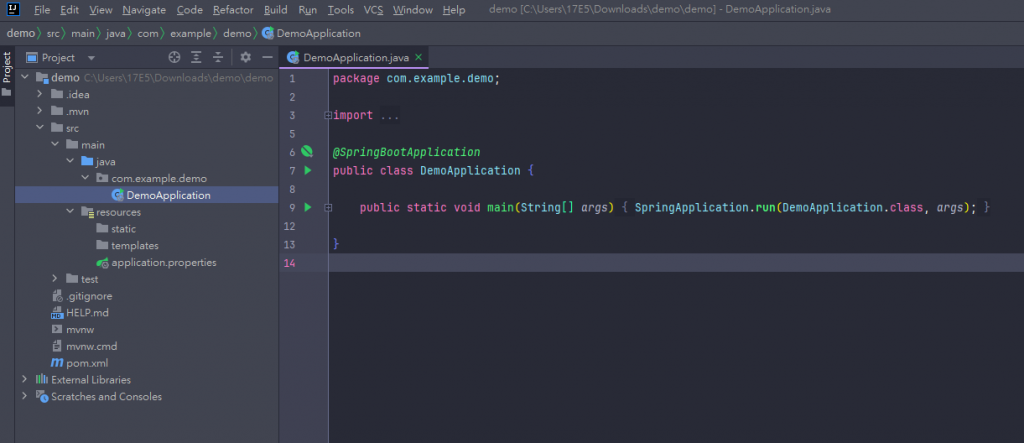Click the class icon on DemoApplication.java tab

click(293, 57)
